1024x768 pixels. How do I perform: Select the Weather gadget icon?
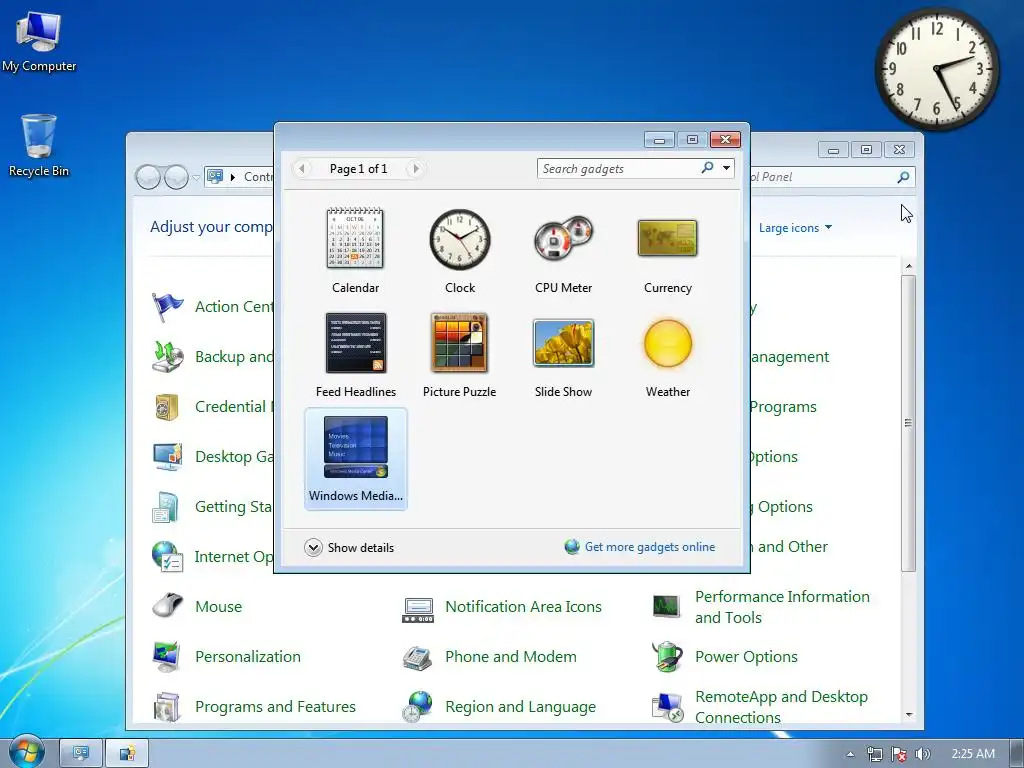point(667,344)
